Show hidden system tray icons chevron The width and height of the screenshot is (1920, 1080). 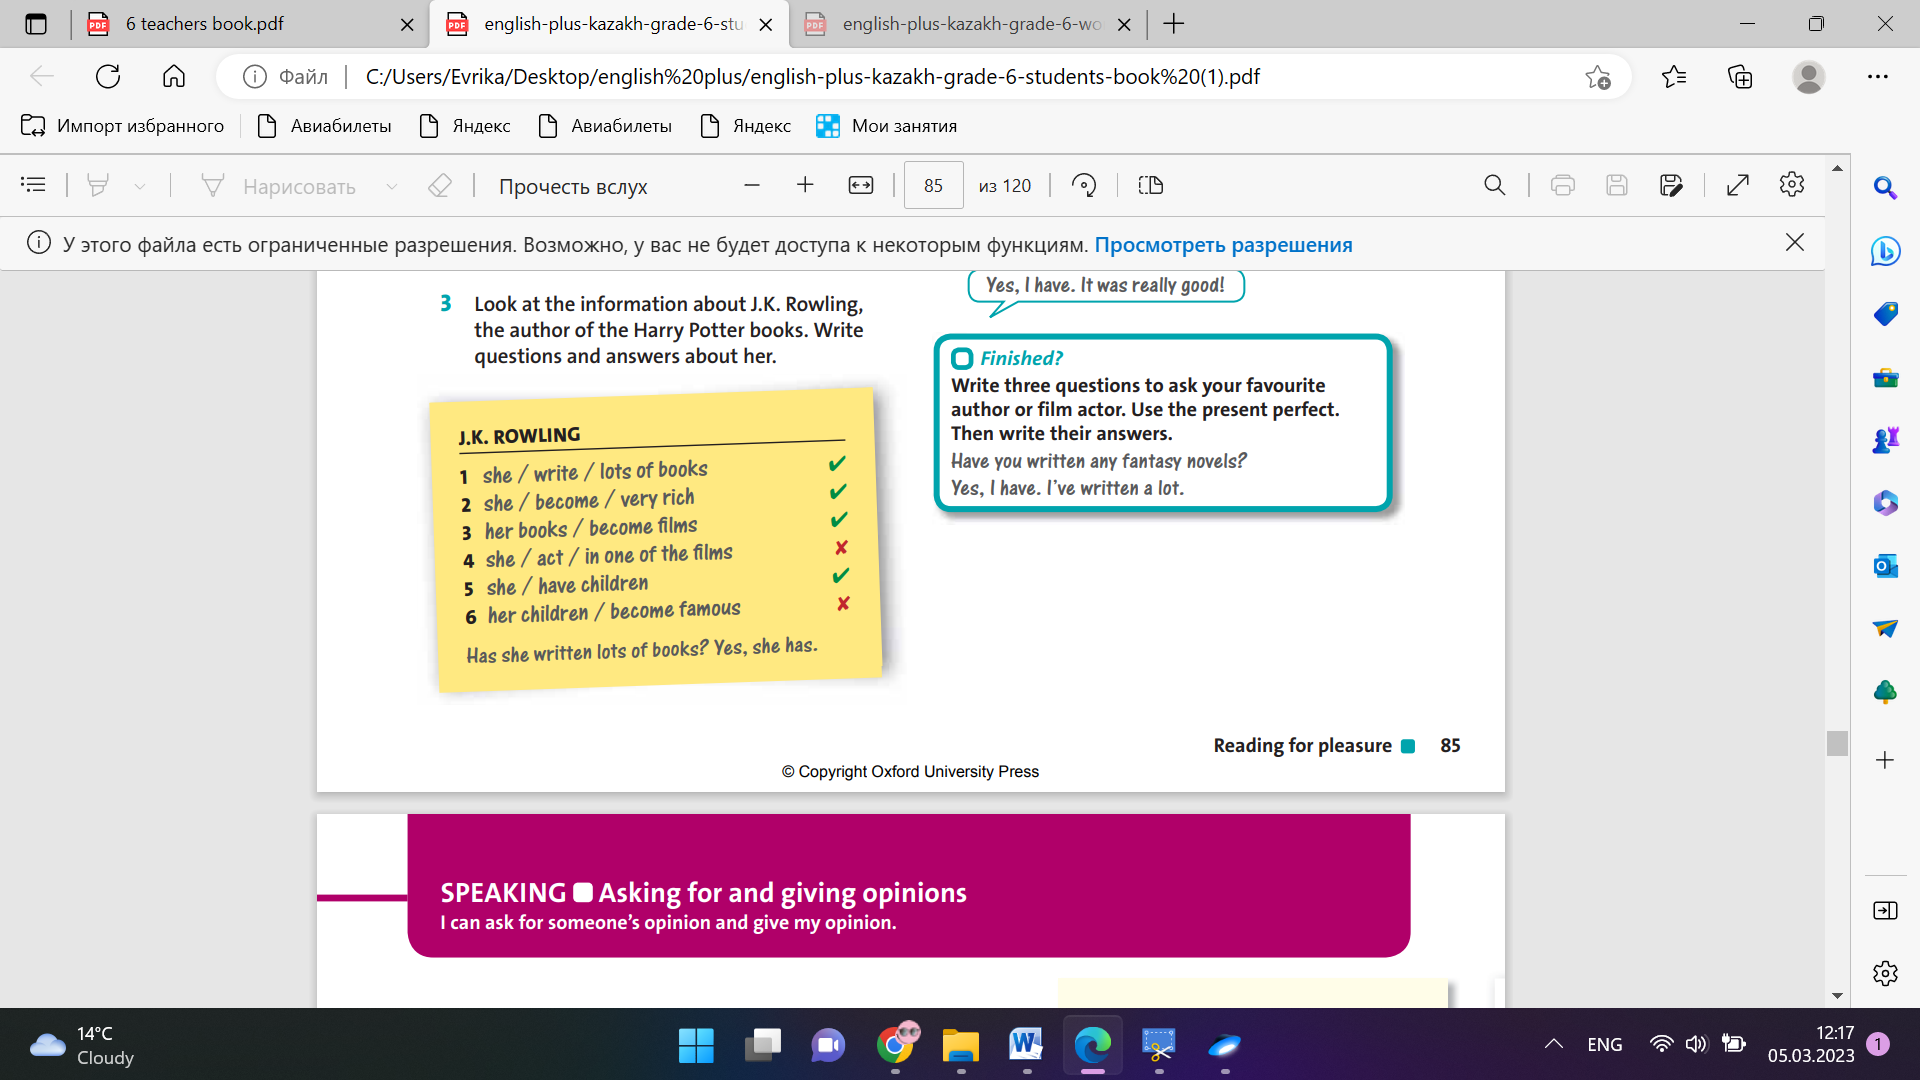pos(1553,1044)
